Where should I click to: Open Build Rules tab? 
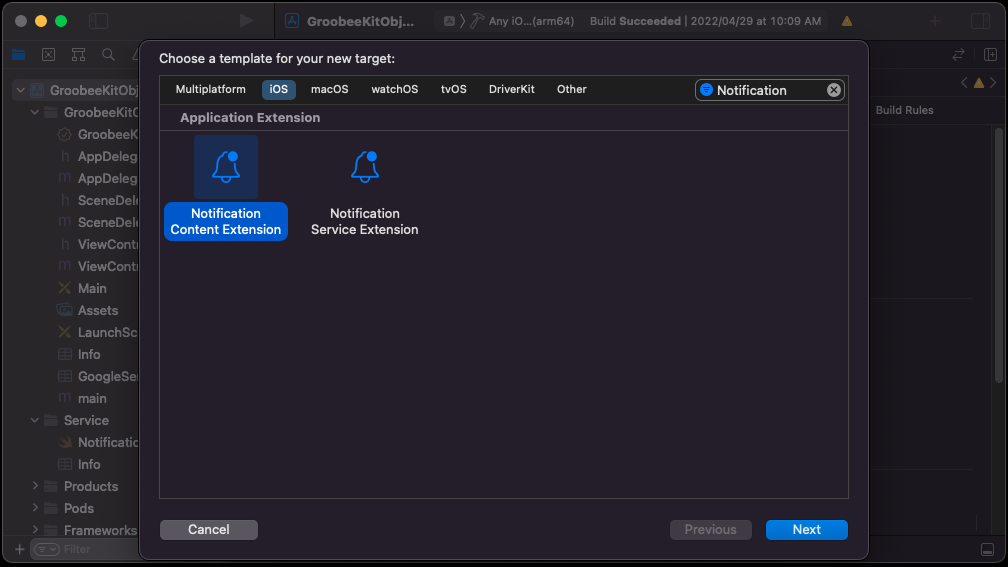pos(904,110)
